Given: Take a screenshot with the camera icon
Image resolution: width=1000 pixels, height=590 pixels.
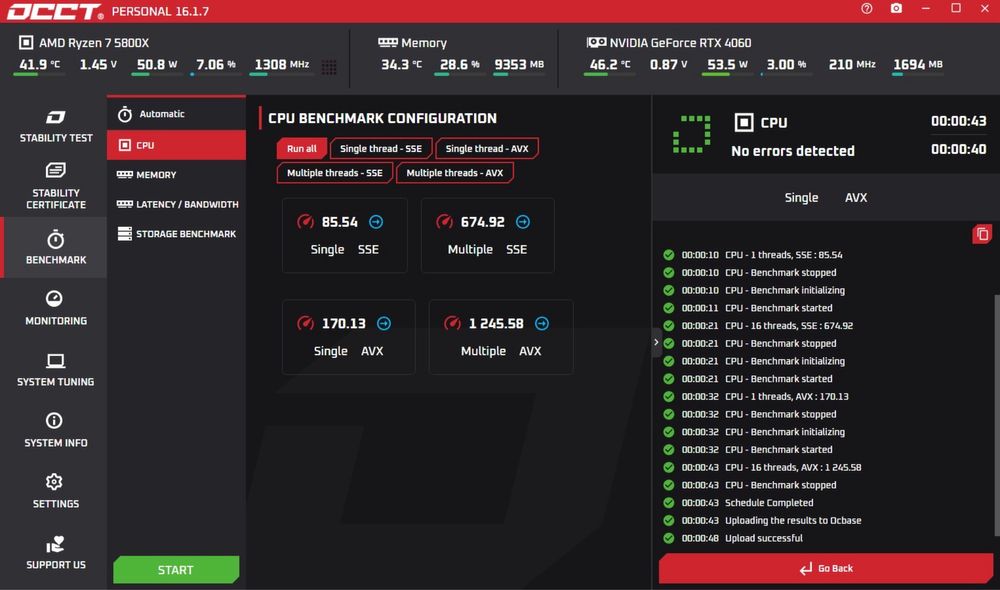Looking at the screenshot, I should click(896, 8).
